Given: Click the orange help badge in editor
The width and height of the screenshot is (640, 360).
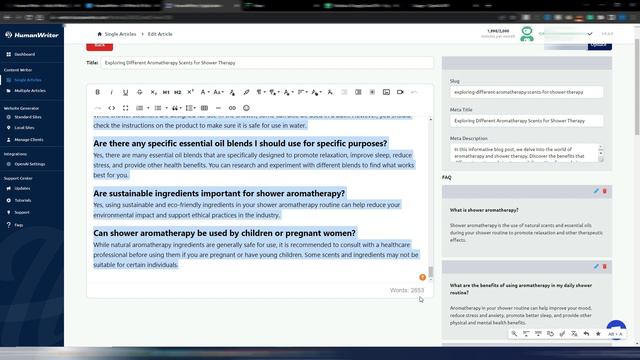Looking at the screenshot, I should point(422,278).
